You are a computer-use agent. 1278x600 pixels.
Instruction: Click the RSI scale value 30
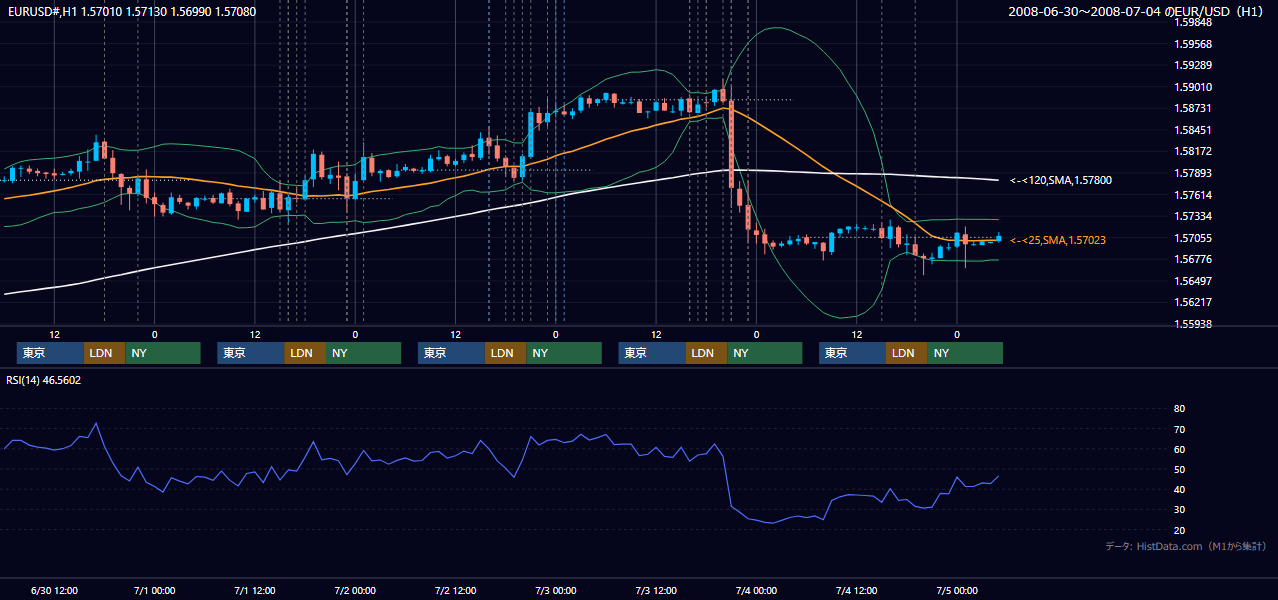(x=1179, y=510)
